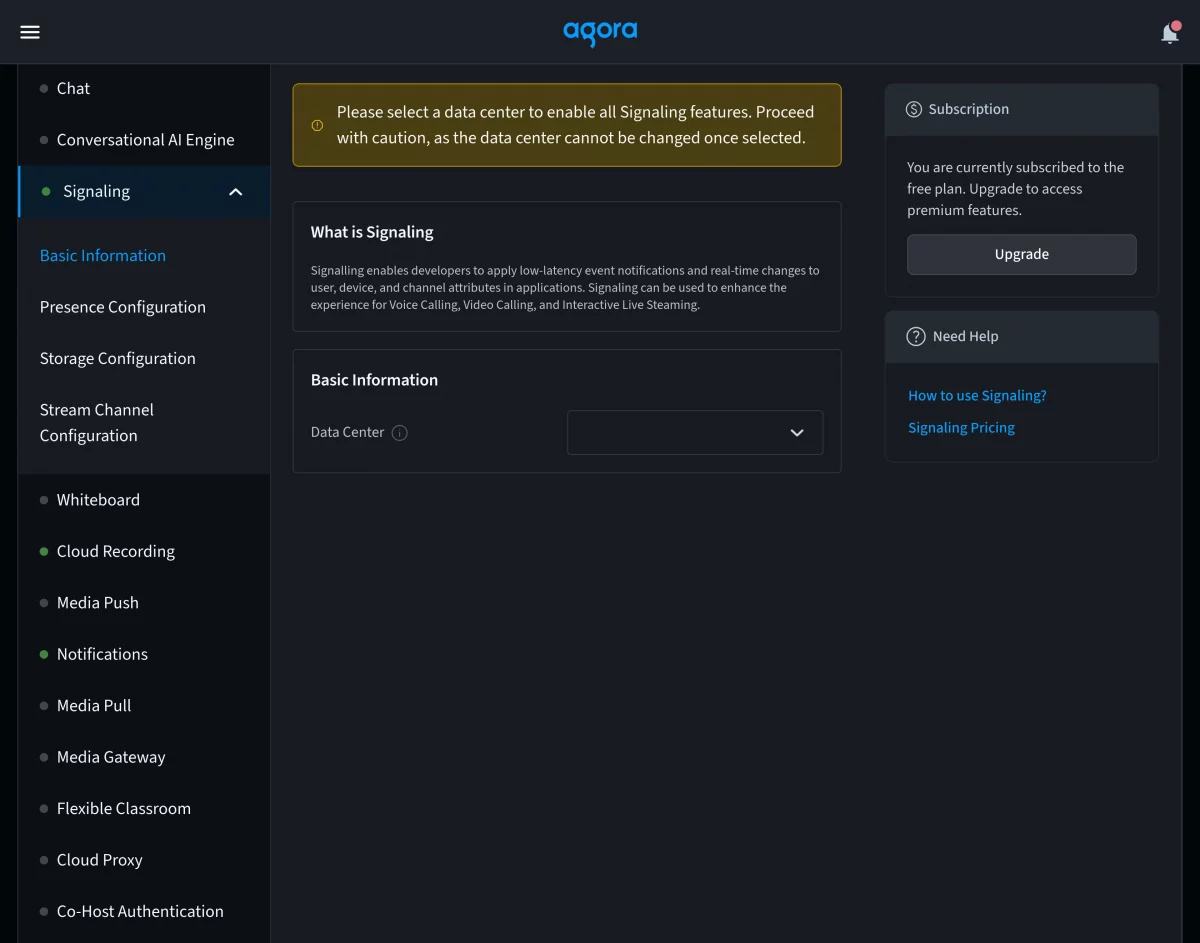Click the Need Help panel title

(x=965, y=337)
